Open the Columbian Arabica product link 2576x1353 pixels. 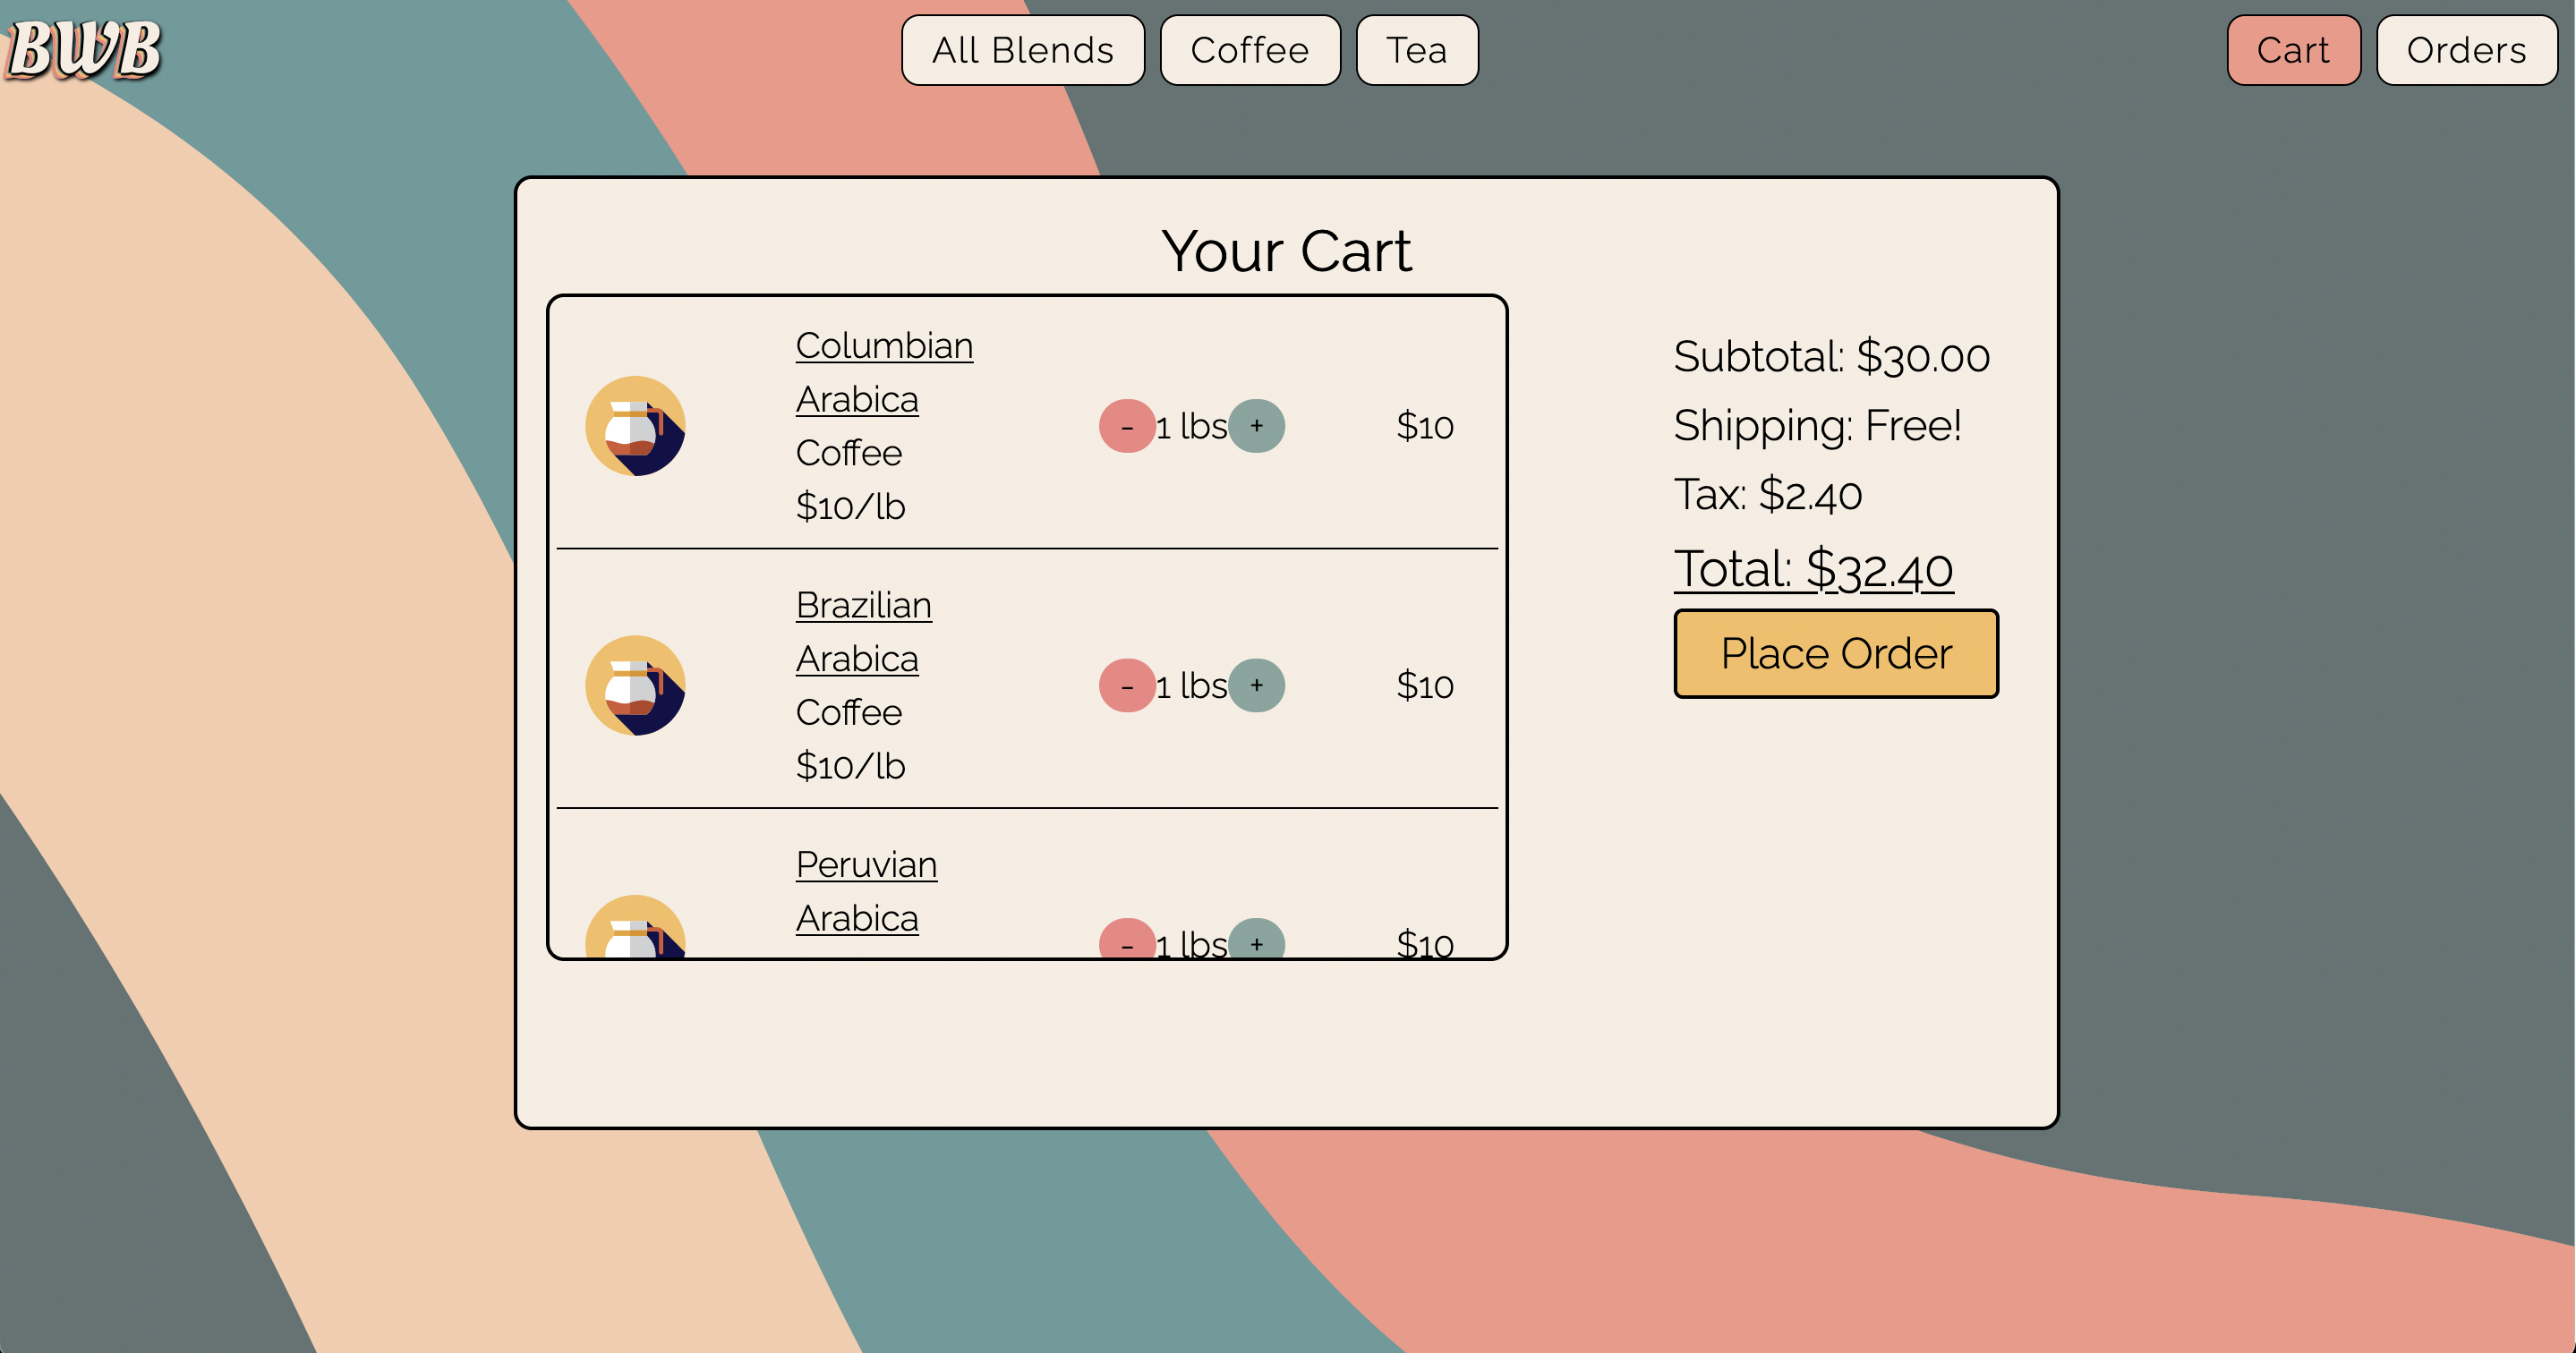(x=883, y=346)
